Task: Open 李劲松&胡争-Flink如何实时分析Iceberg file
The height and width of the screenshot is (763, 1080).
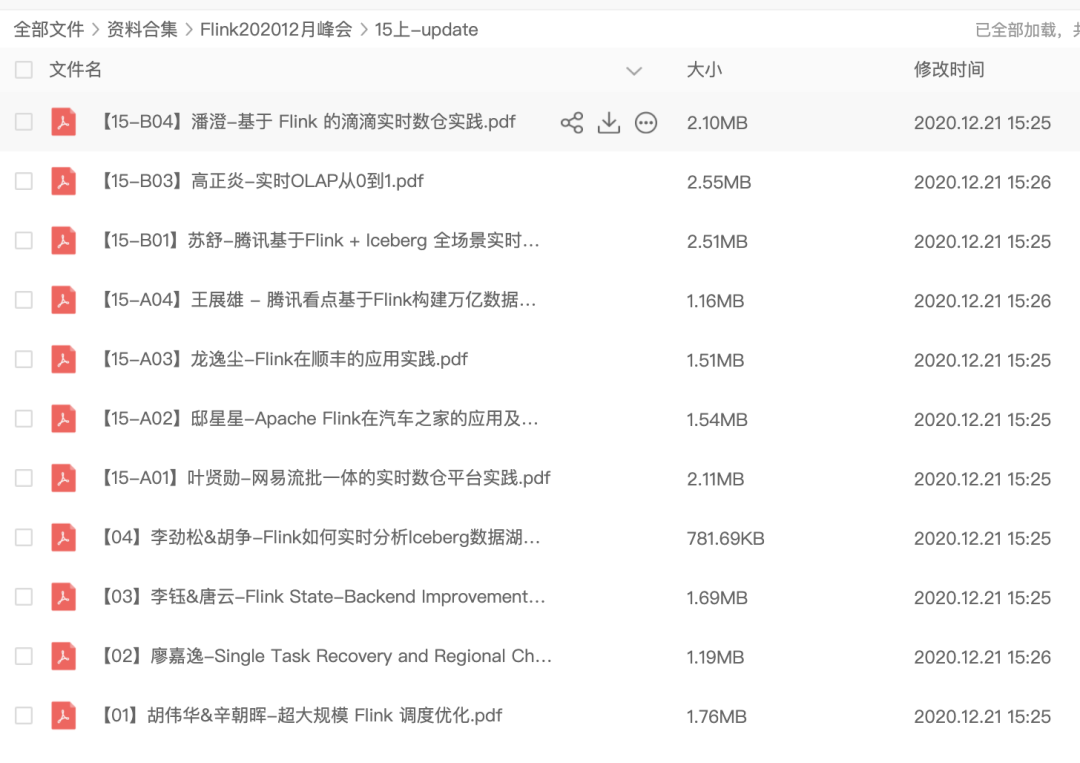Action: [x=320, y=537]
